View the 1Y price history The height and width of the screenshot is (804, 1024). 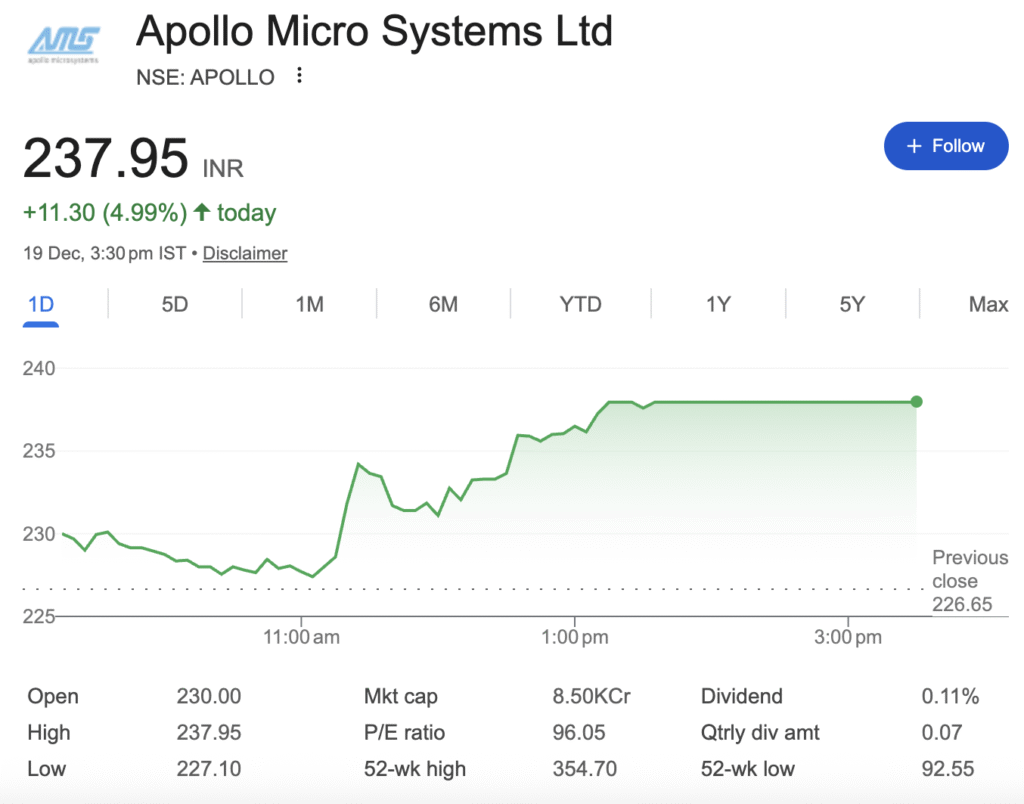coord(718,304)
